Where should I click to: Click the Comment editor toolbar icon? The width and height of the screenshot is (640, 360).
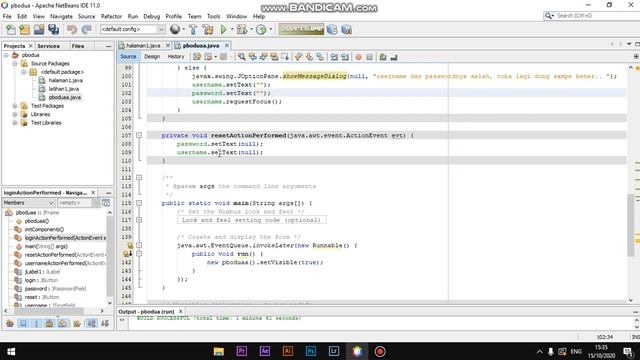coord(383,57)
